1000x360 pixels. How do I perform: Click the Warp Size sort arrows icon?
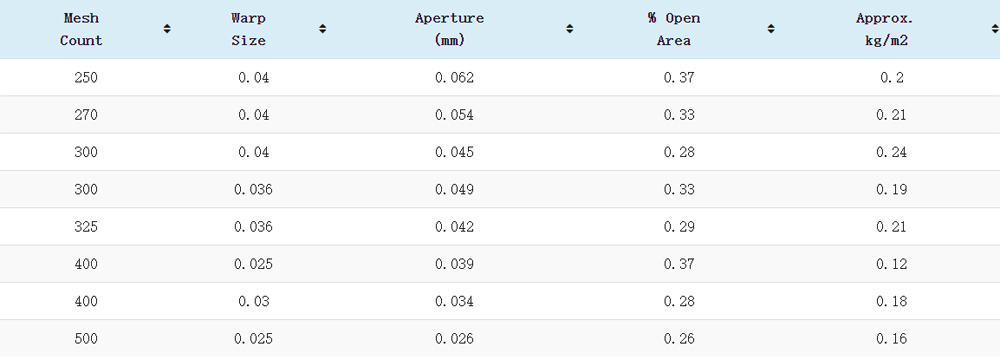pyautogui.click(x=323, y=29)
